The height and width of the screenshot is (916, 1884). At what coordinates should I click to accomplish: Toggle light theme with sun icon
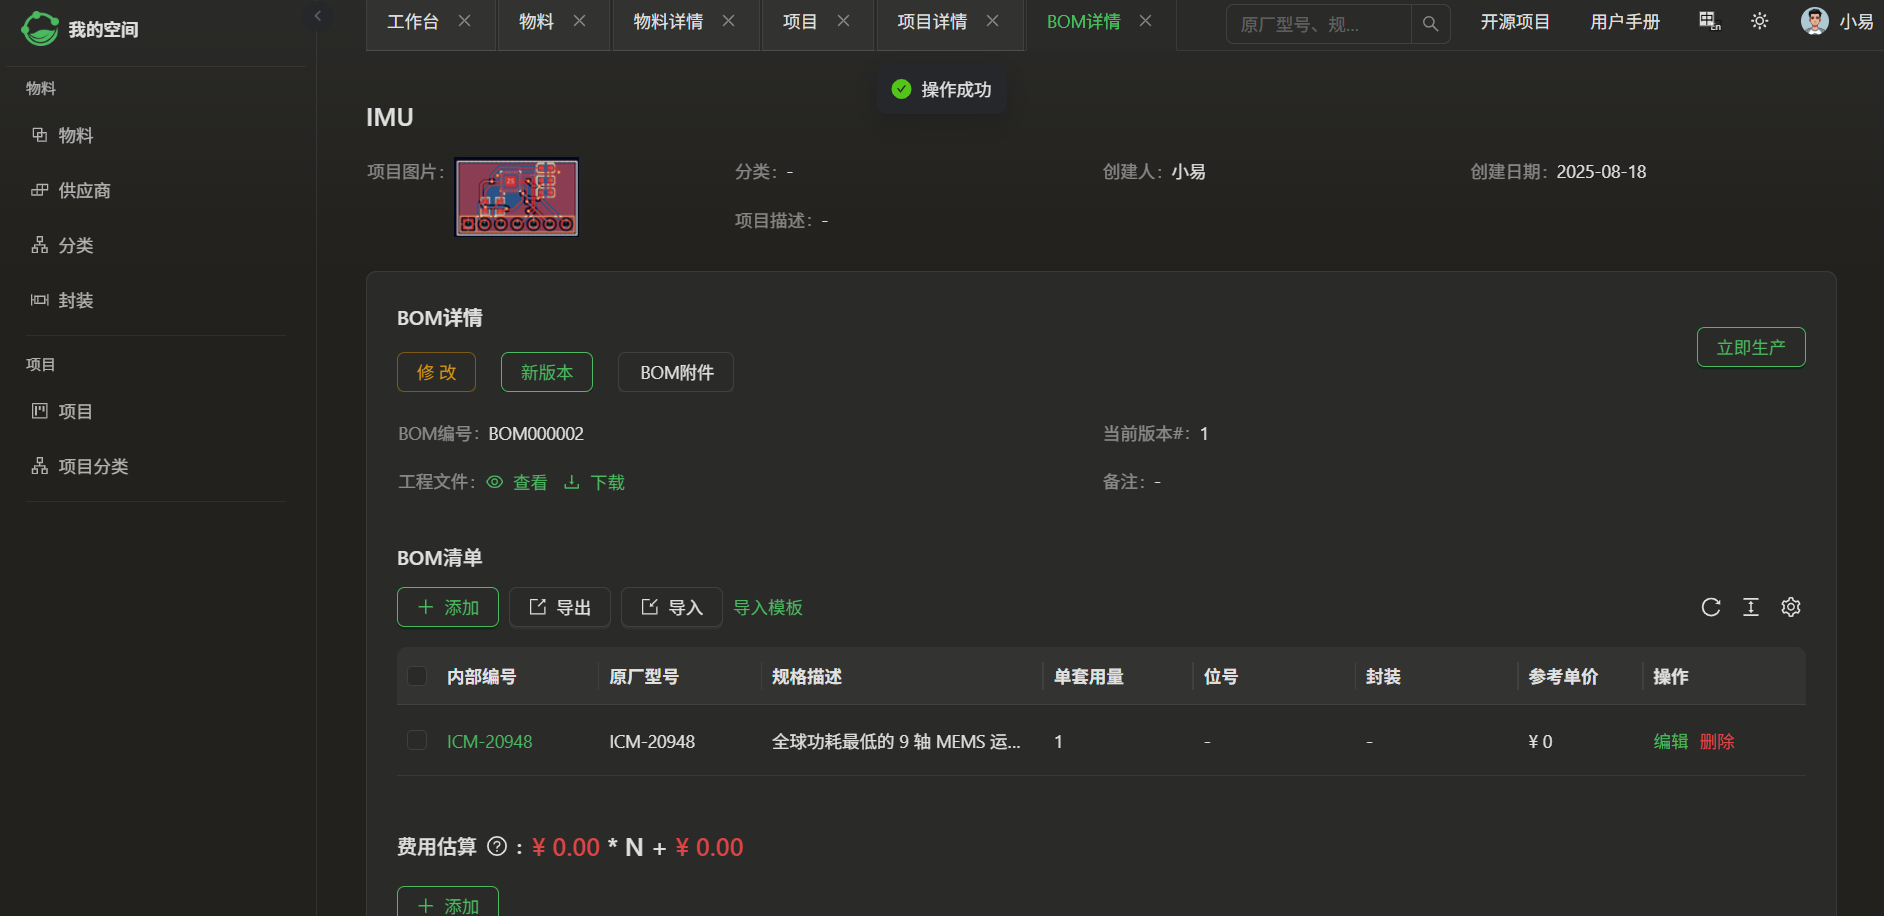tap(1760, 21)
